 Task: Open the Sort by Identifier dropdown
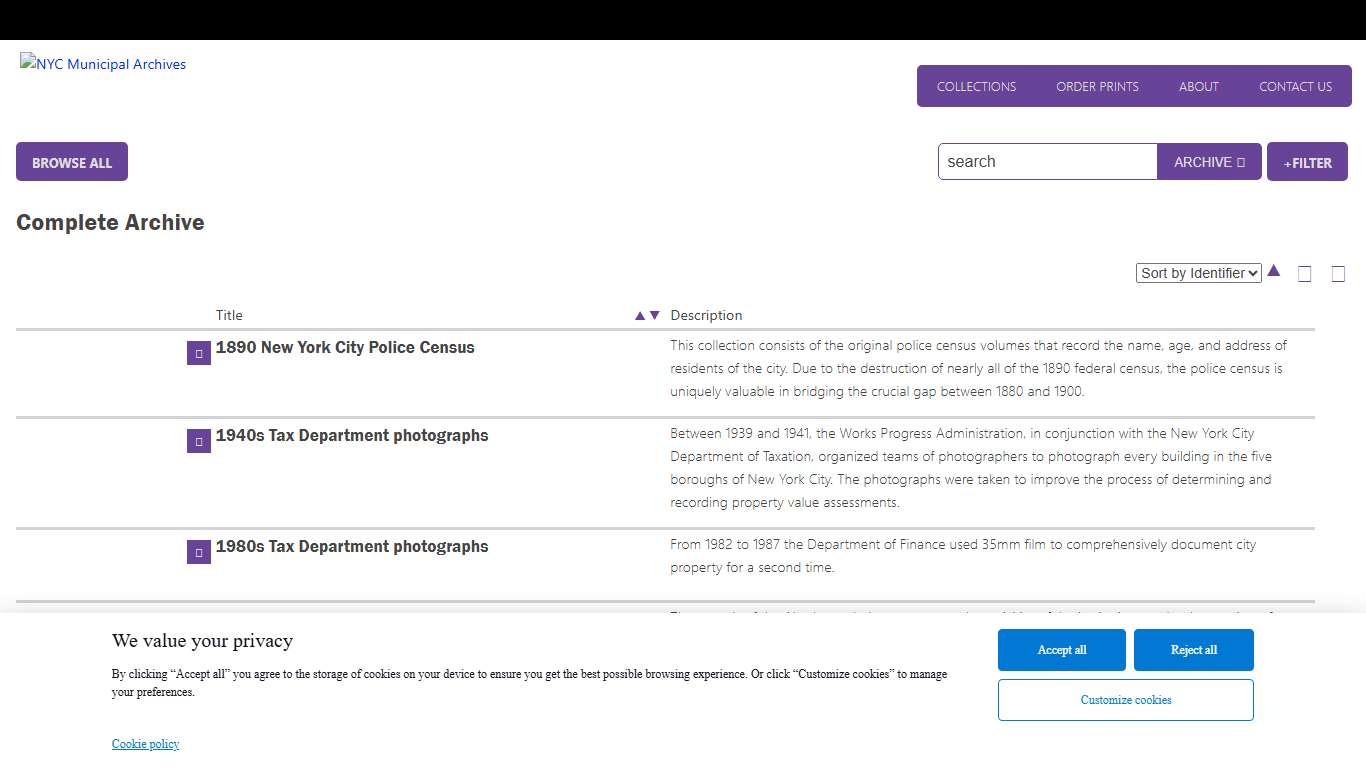point(1198,272)
